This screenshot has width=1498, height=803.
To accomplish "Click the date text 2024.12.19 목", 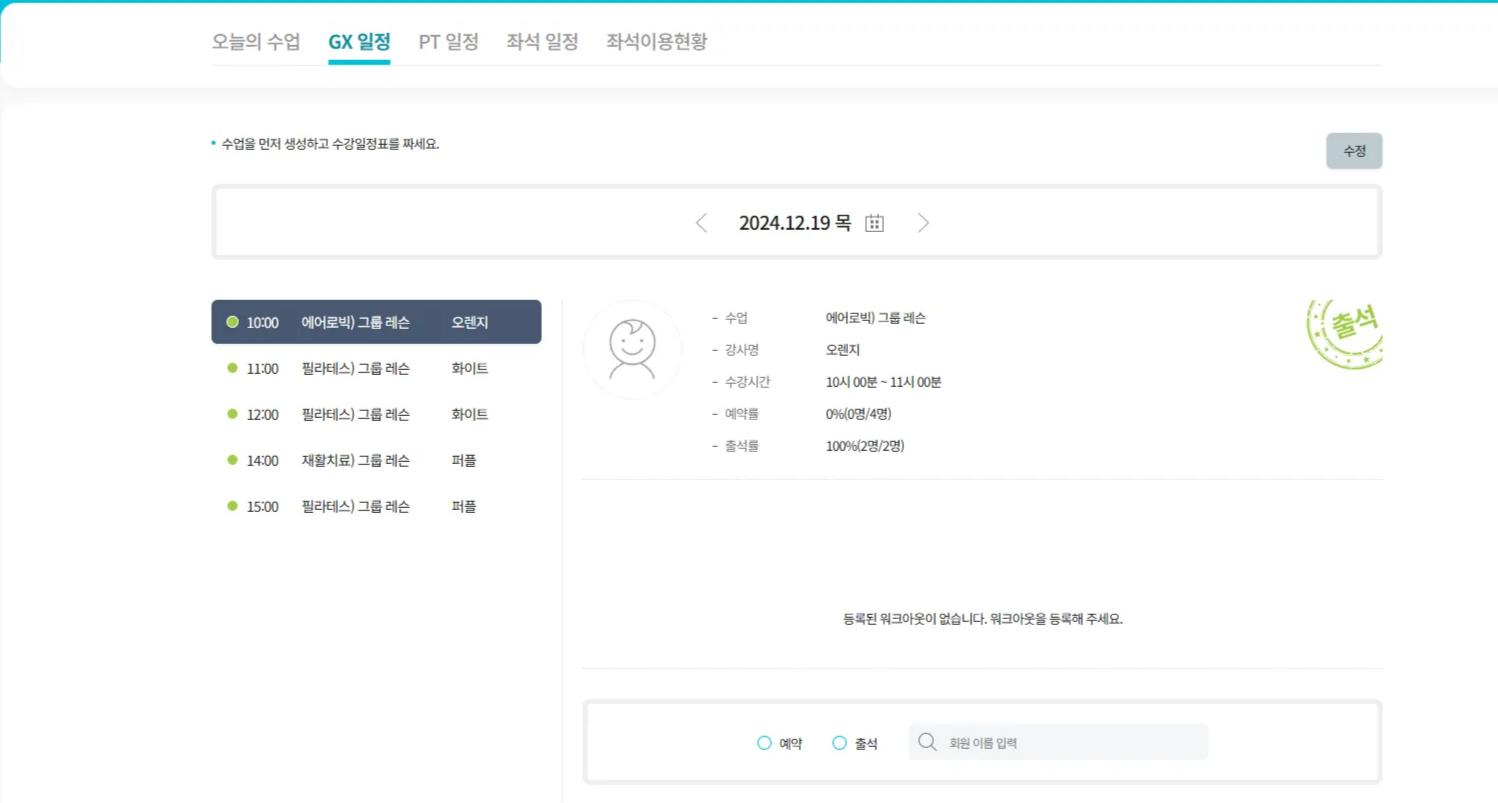I will pyautogui.click(x=795, y=223).
